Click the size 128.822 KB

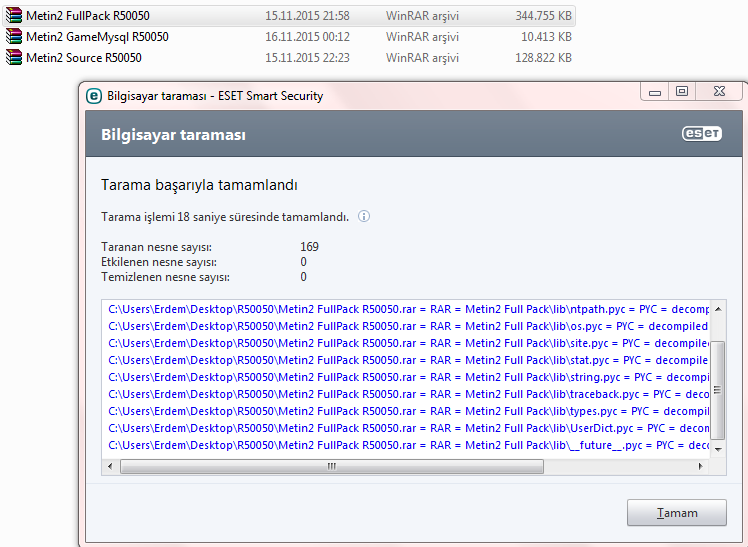coord(543,58)
